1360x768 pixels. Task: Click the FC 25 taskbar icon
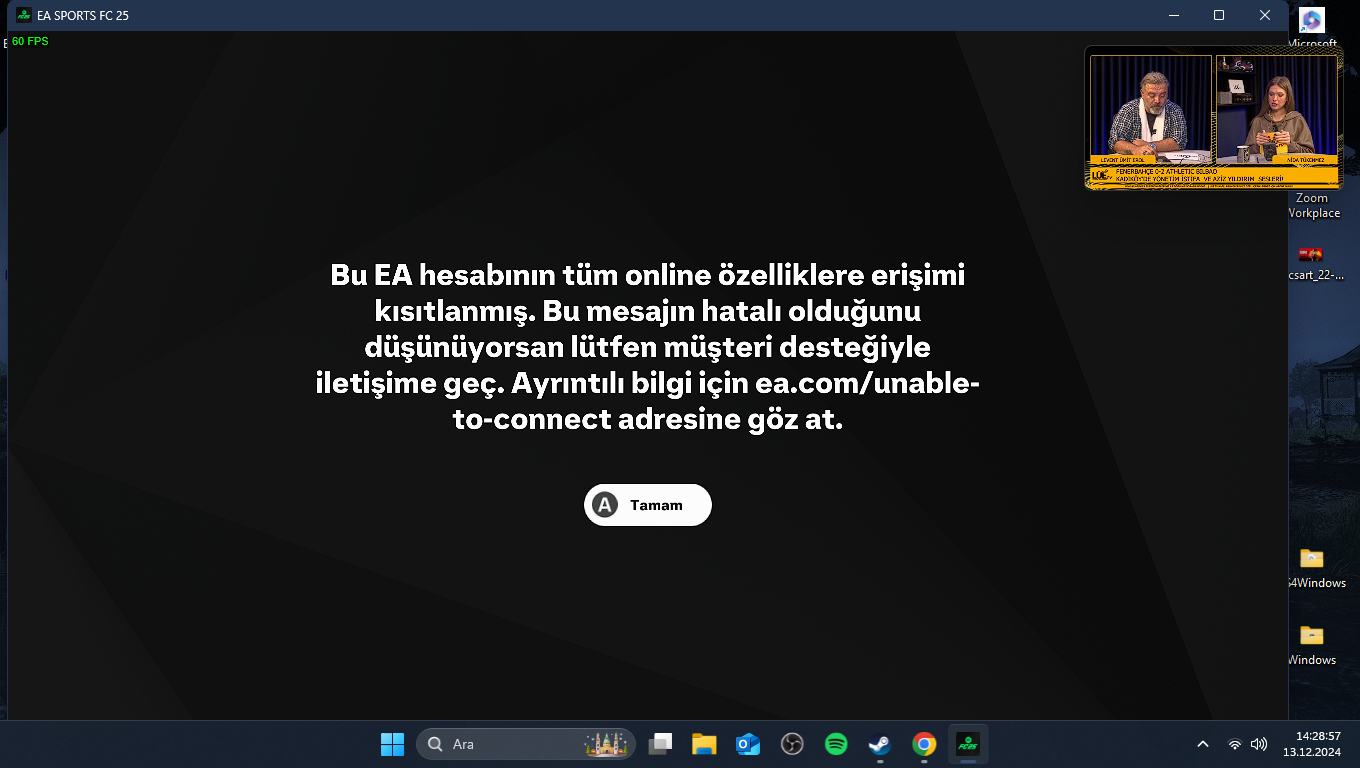968,744
